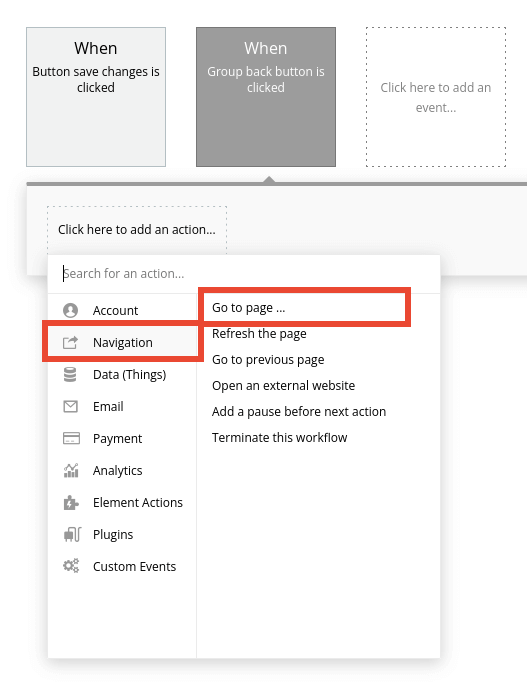Open the Data (Things) category

coord(129,375)
